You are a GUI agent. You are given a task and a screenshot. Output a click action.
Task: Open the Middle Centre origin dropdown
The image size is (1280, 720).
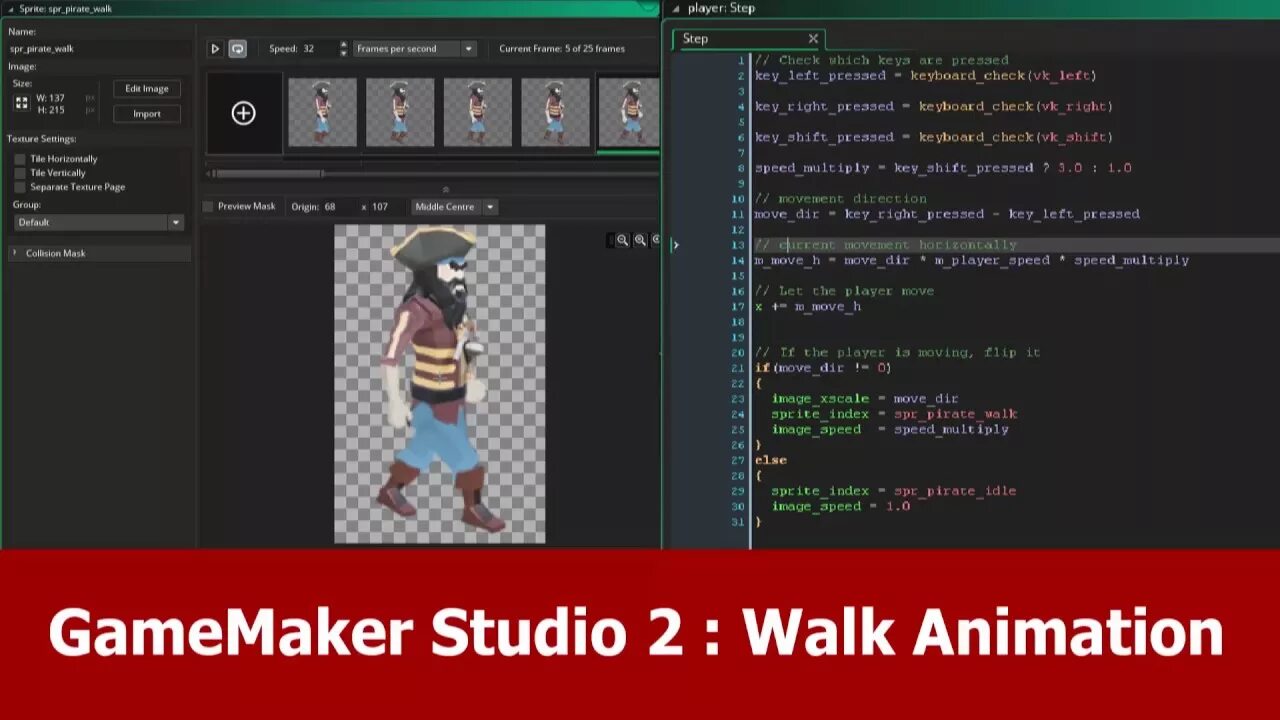[x=454, y=207]
